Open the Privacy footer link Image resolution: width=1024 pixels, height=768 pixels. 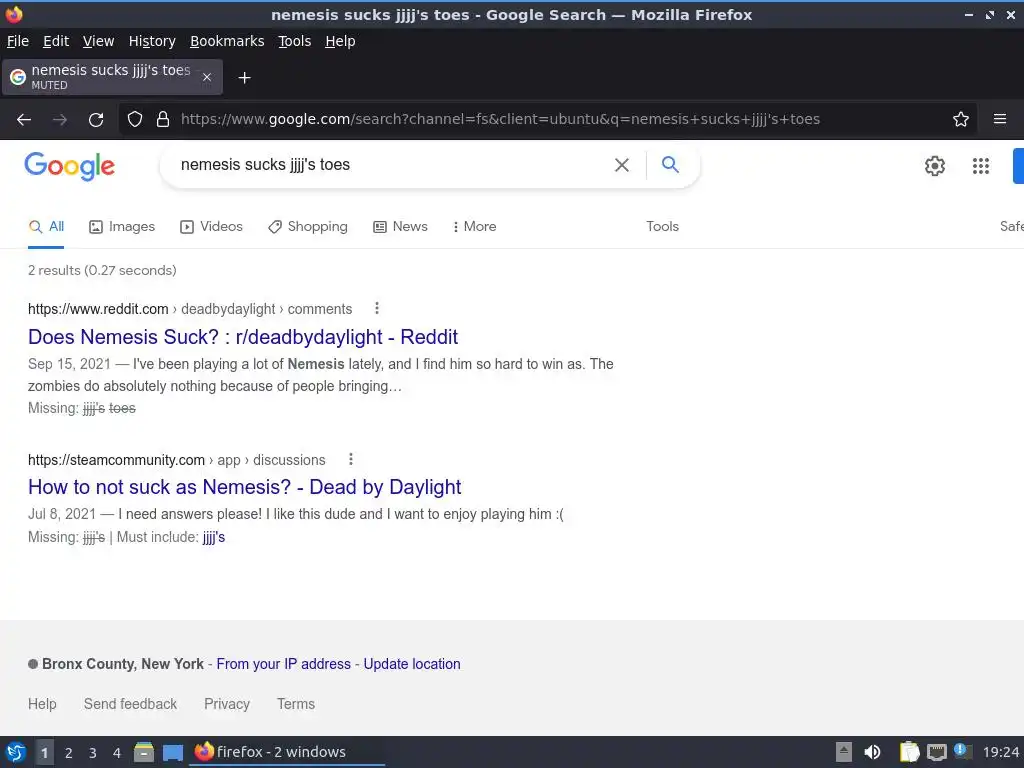(227, 704)
